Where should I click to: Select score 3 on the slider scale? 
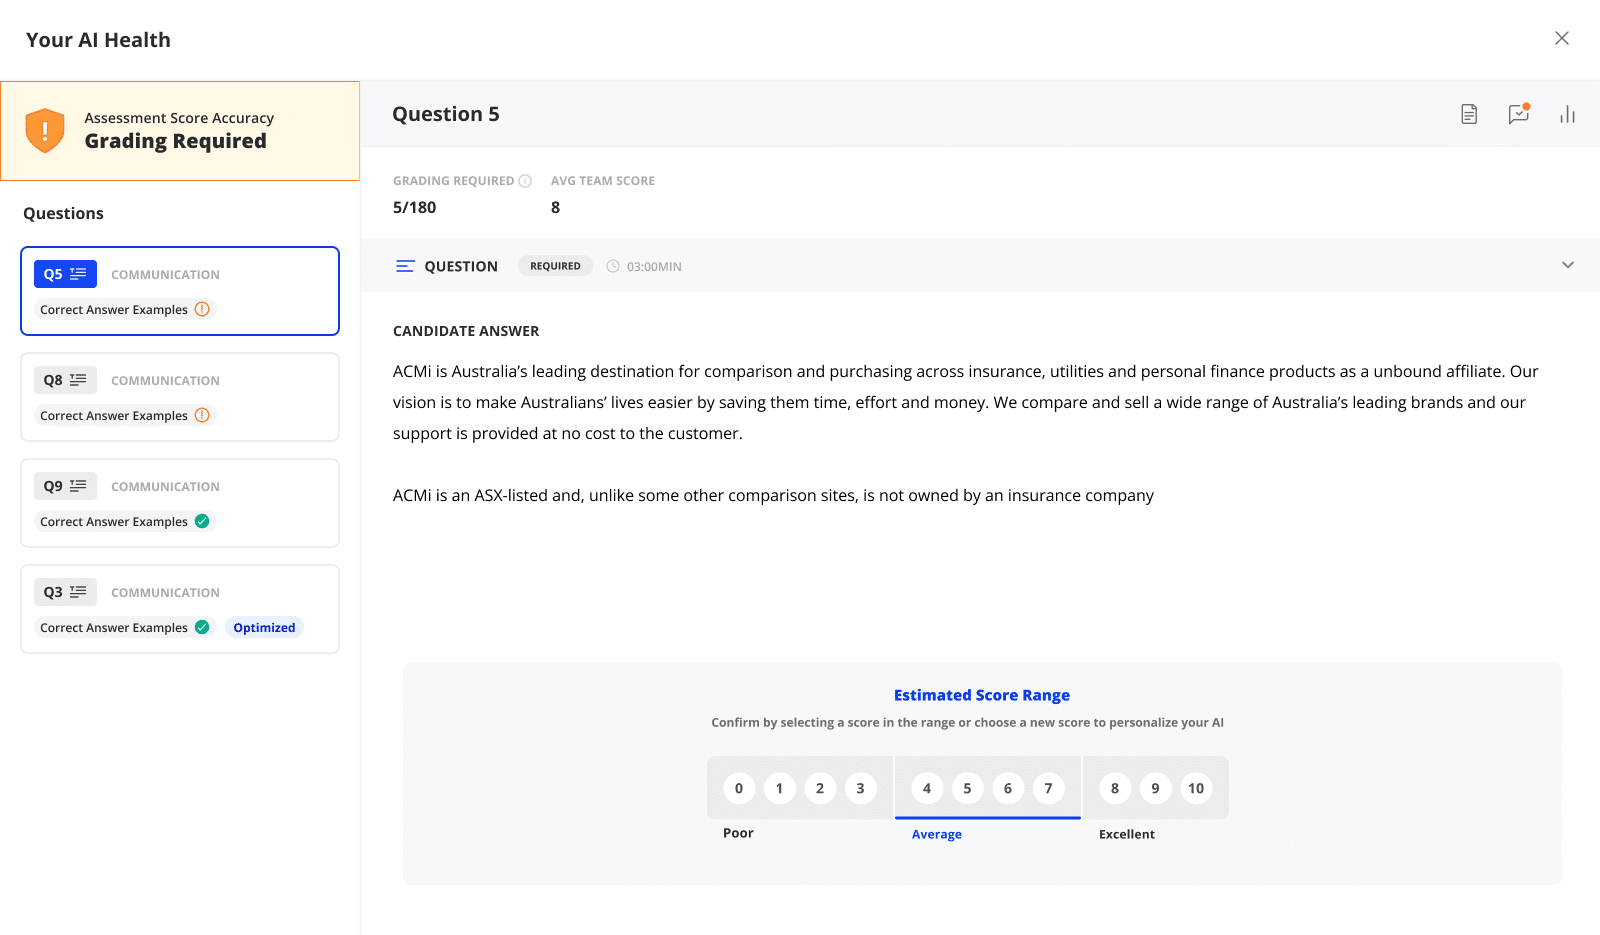coord(860,788)
